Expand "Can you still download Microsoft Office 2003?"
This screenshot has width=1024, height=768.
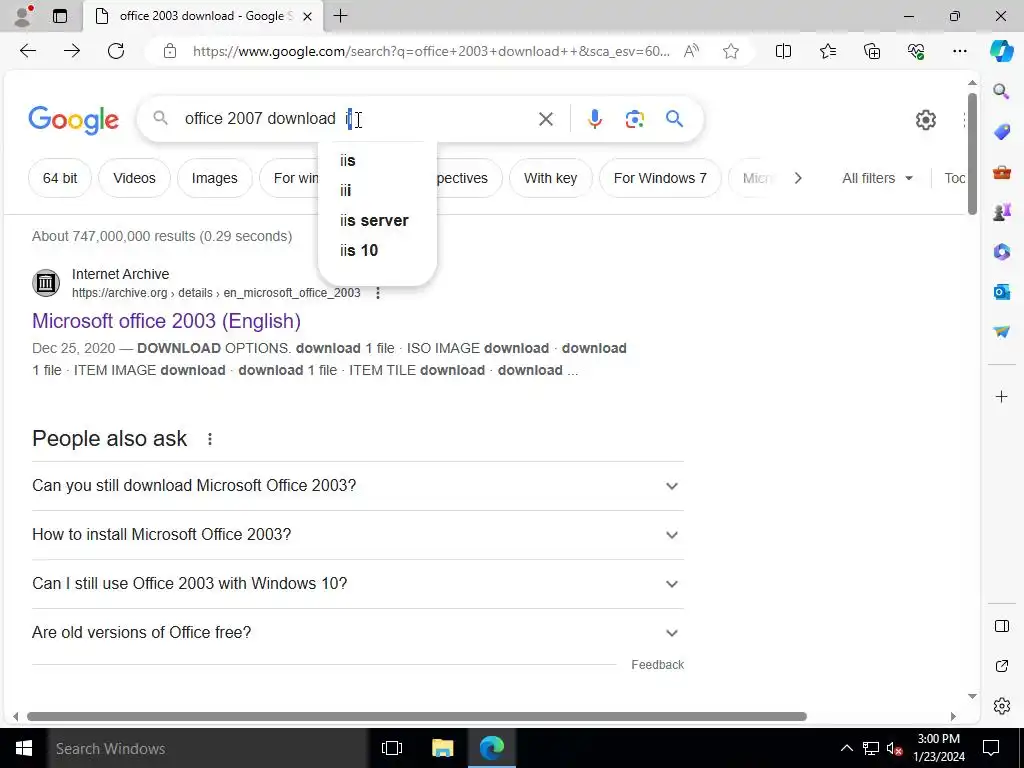pos(358,486)
